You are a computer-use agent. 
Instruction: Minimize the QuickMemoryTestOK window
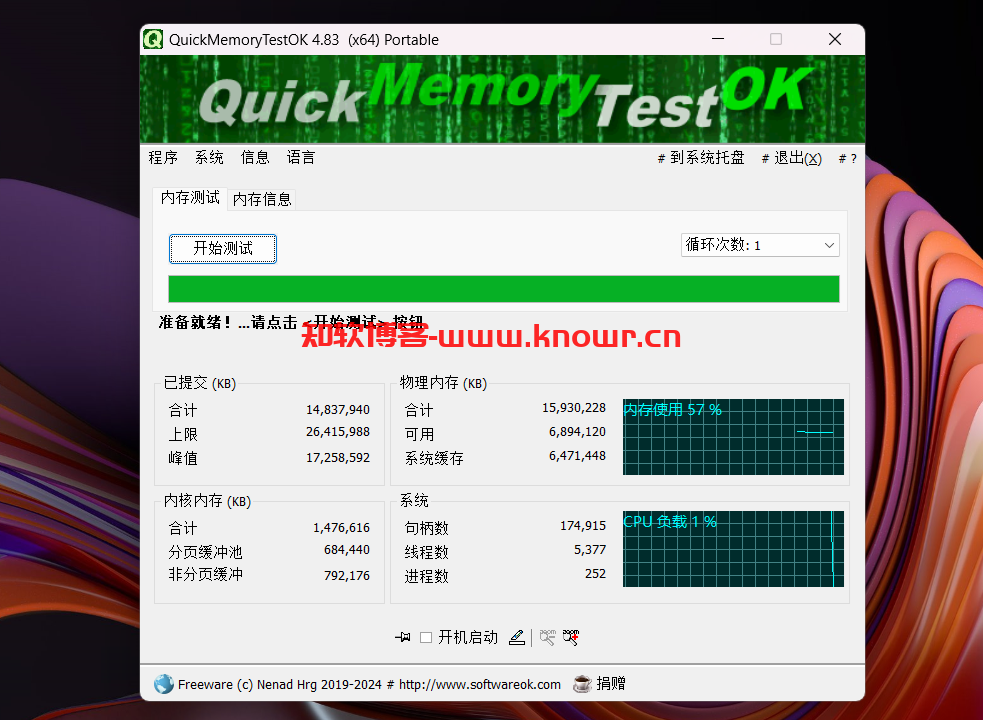[718, 39]
